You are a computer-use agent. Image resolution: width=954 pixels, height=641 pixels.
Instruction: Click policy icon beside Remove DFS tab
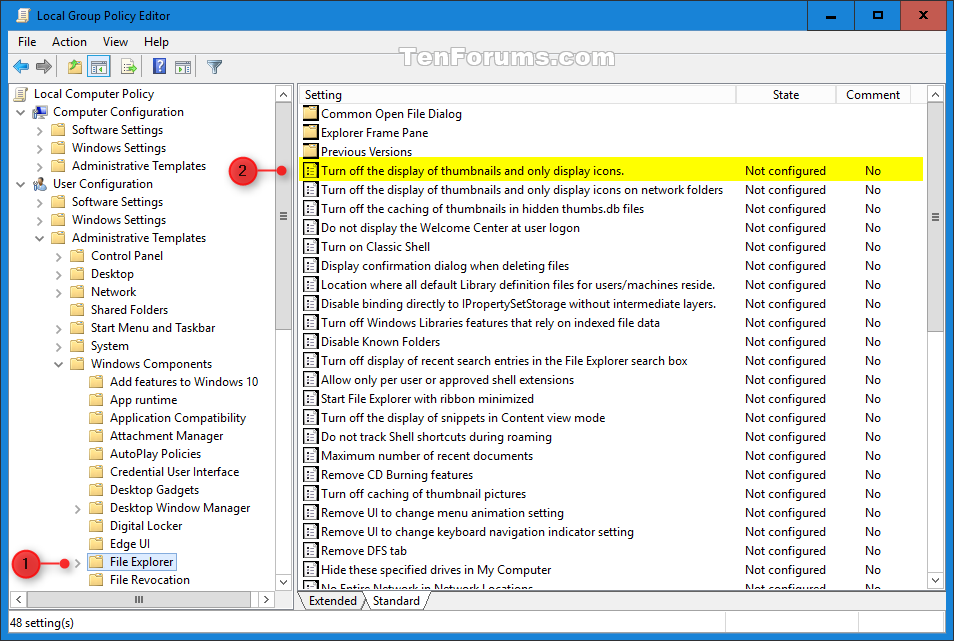pos(311,550)
